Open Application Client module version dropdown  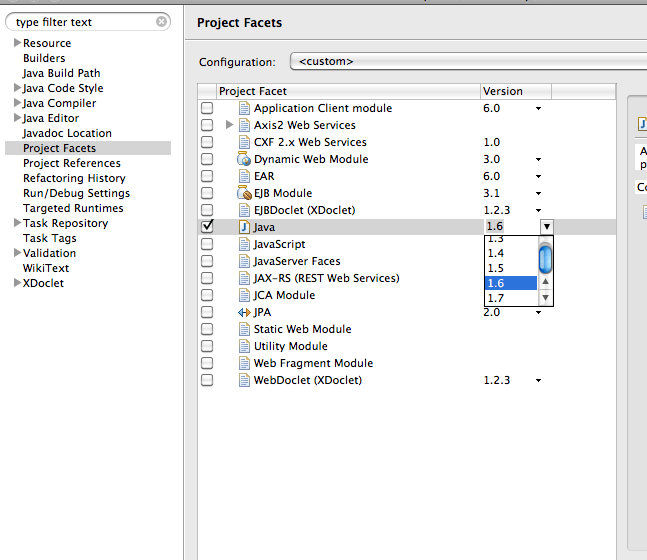pyautogui.click(x=538, y=109)
